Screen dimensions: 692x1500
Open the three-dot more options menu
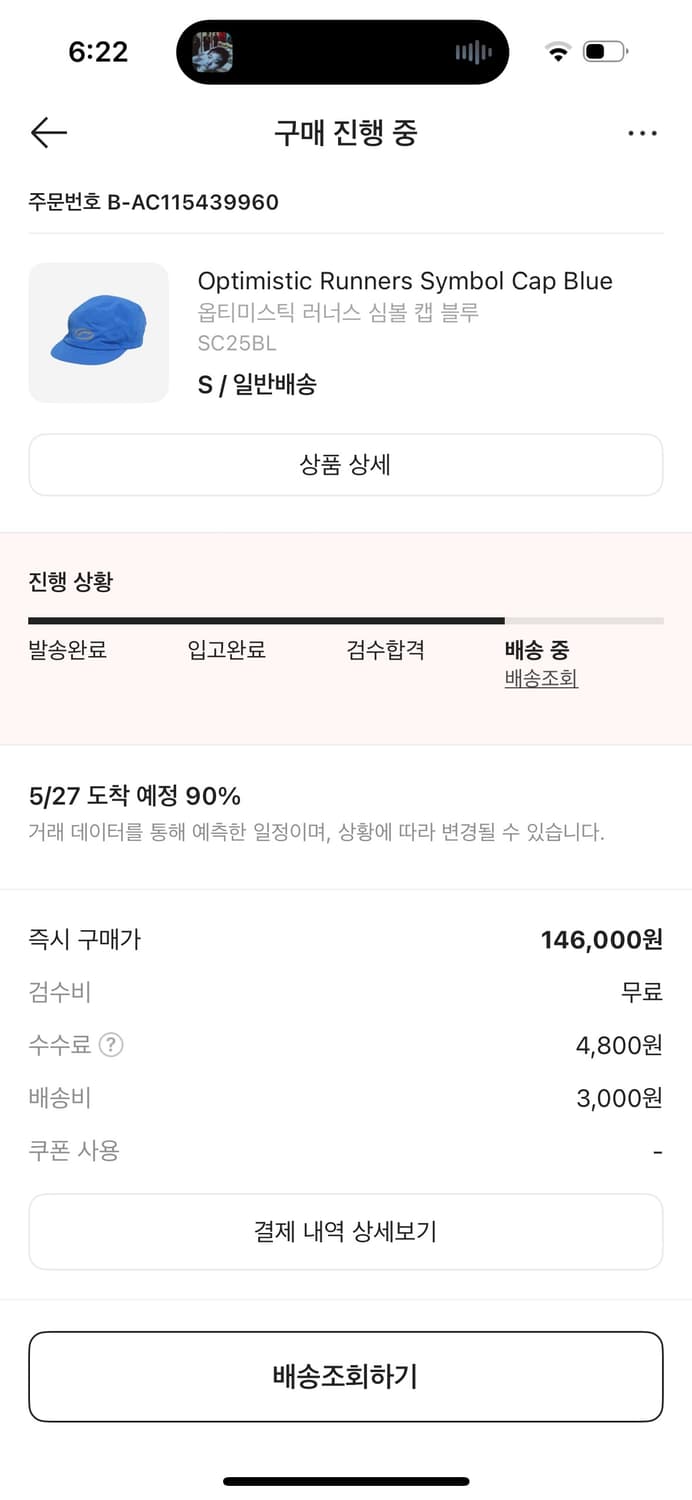642,133
